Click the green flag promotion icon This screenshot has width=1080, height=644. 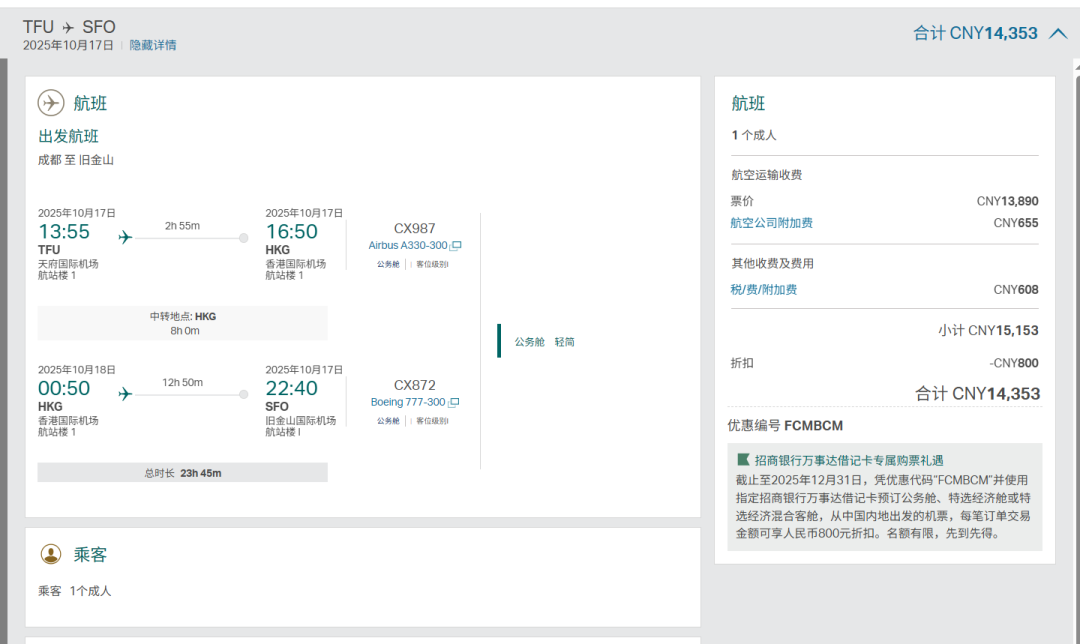[743, 460]
